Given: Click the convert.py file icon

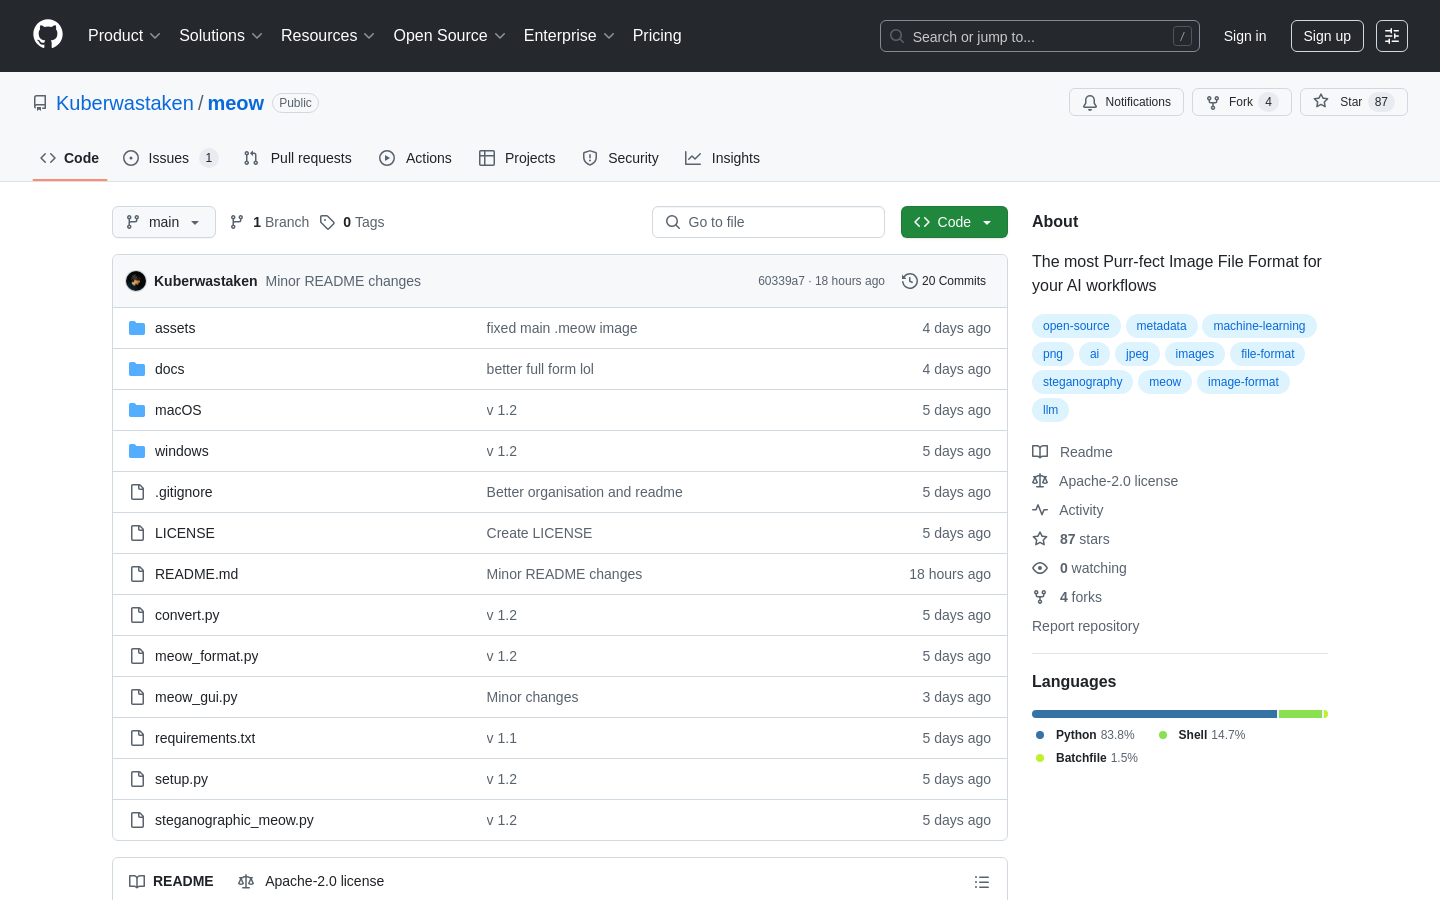Looking at the screenshot, I should pyautogui.click(x=137, y=615).
